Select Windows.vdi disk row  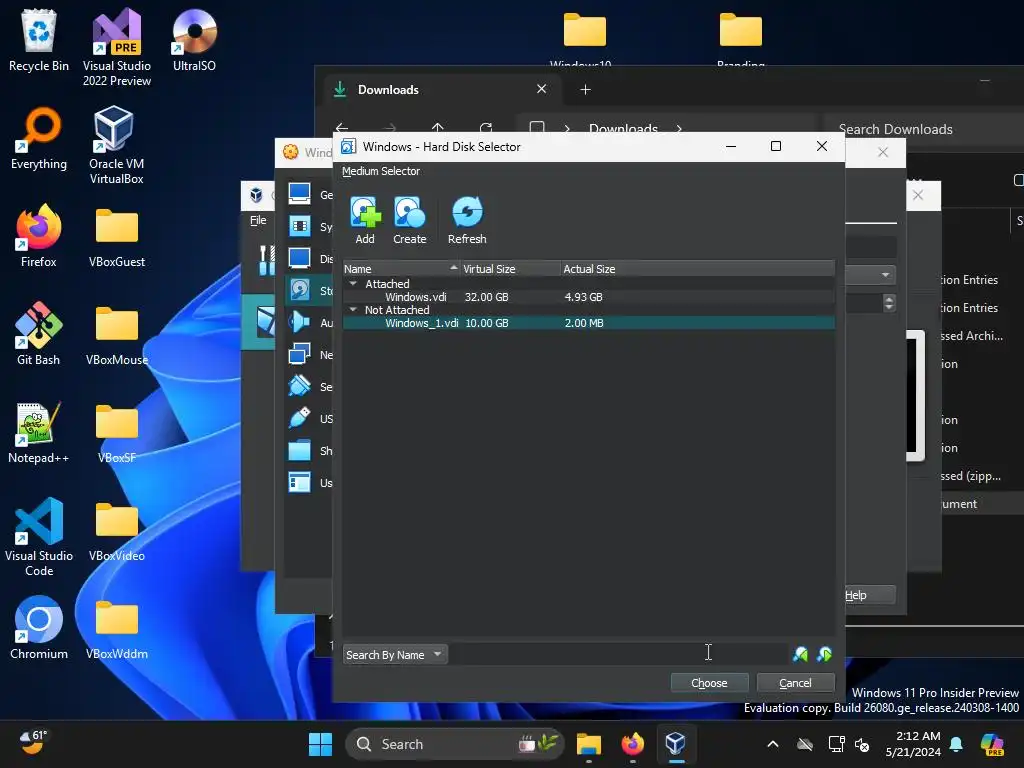(x=589, y=296)
